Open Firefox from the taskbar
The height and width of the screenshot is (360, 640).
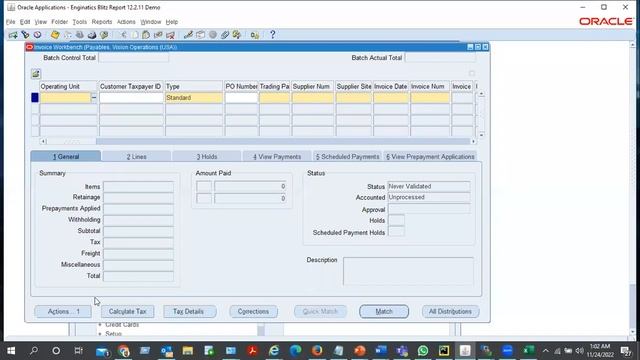coord(317,350)
